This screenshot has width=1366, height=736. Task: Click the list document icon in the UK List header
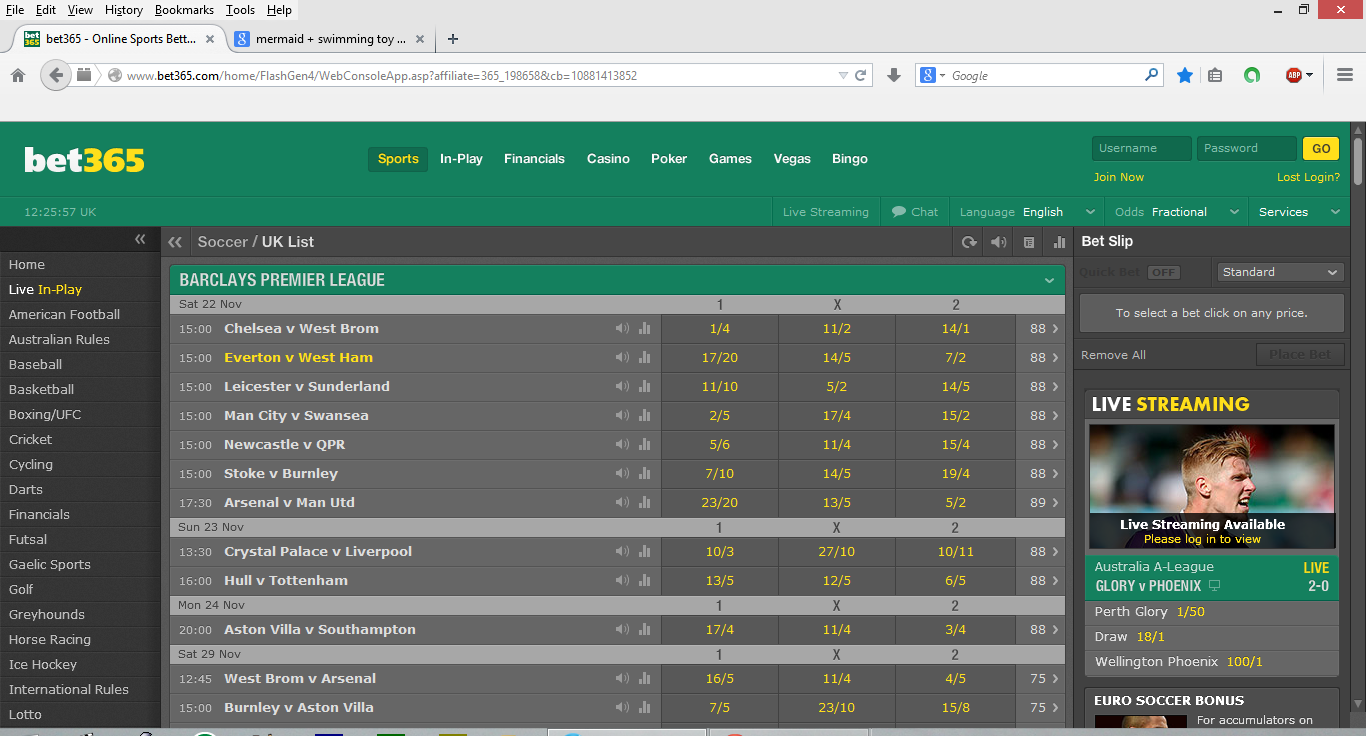[1028, 242]
